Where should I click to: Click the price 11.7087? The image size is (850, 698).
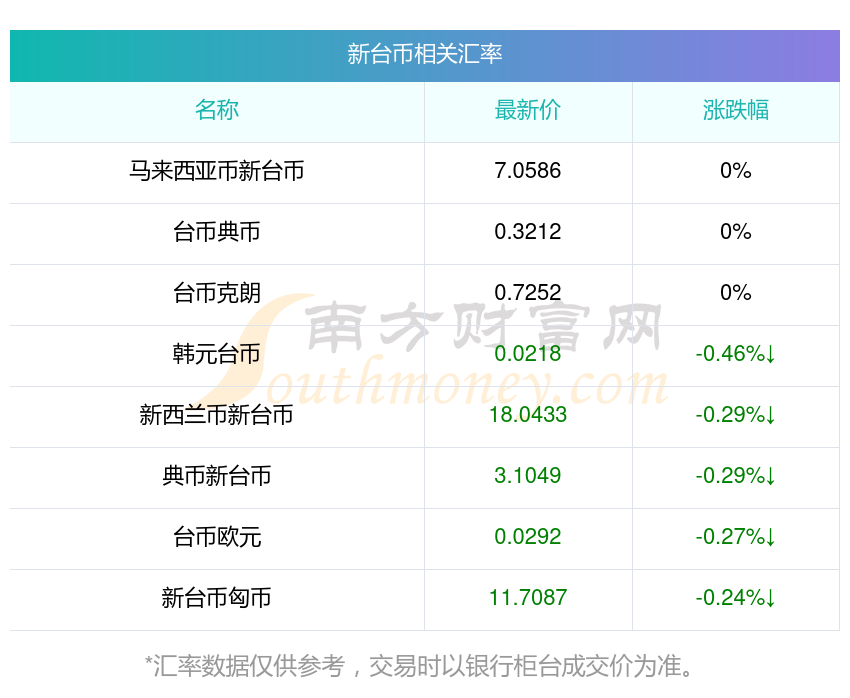pos(527,598)
